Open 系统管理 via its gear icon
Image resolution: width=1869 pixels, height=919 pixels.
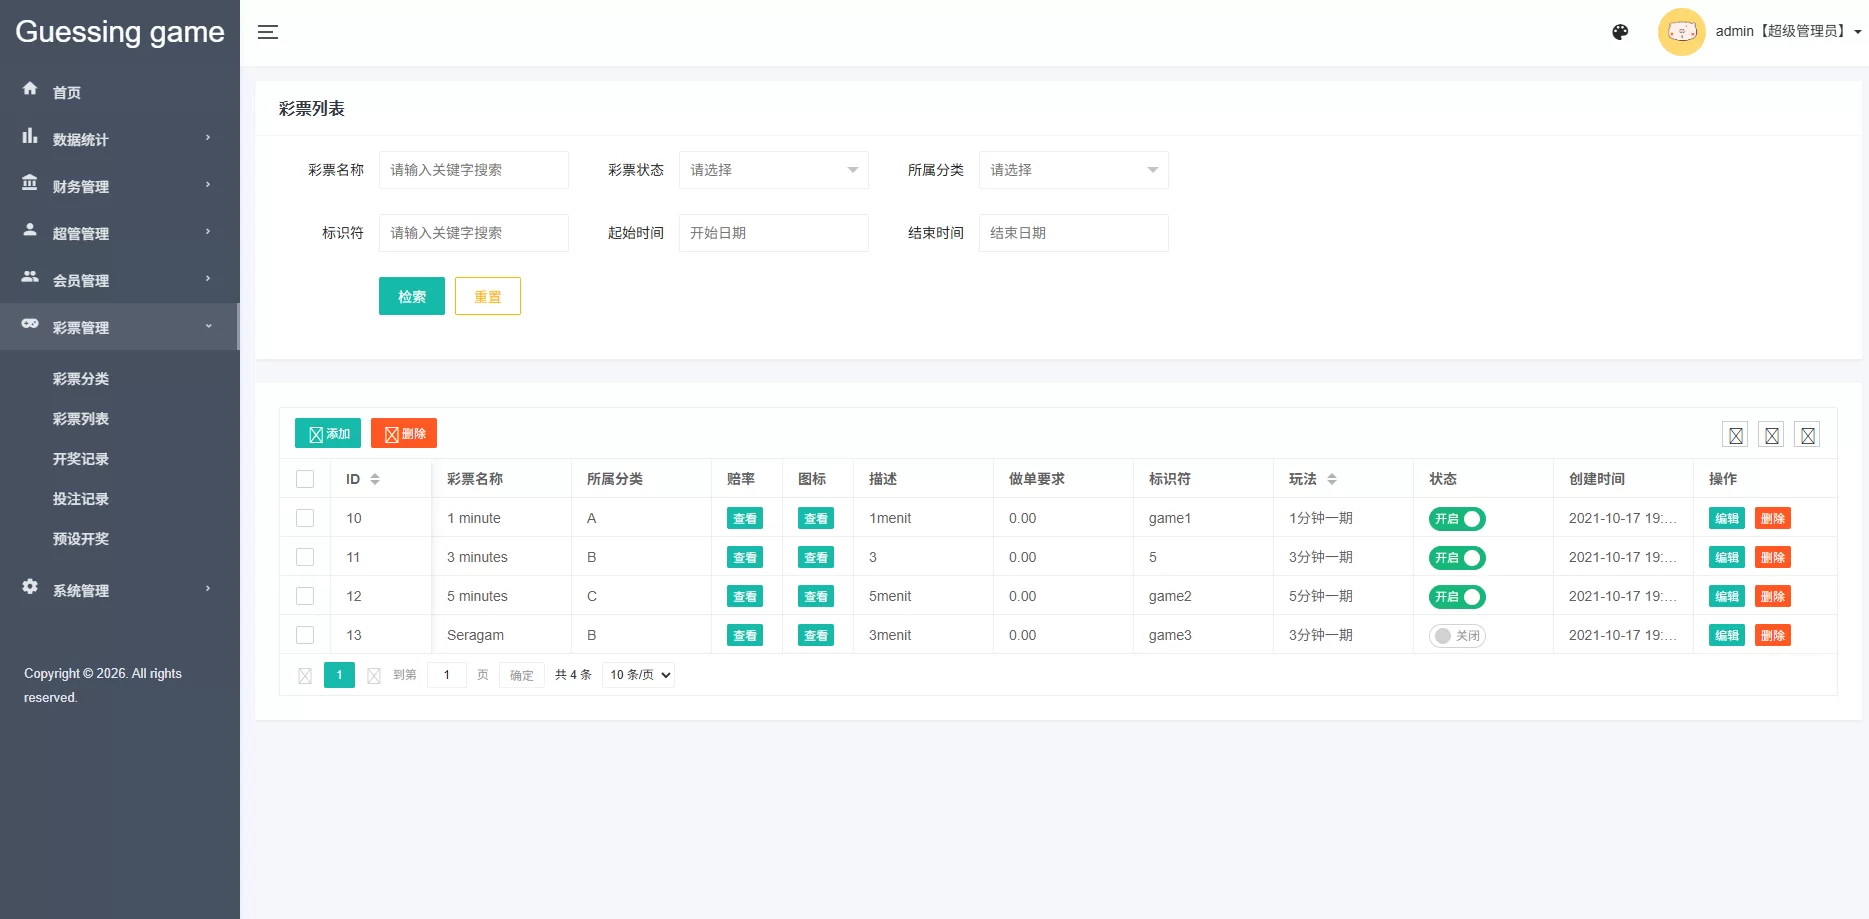click(x=30, y=589)
